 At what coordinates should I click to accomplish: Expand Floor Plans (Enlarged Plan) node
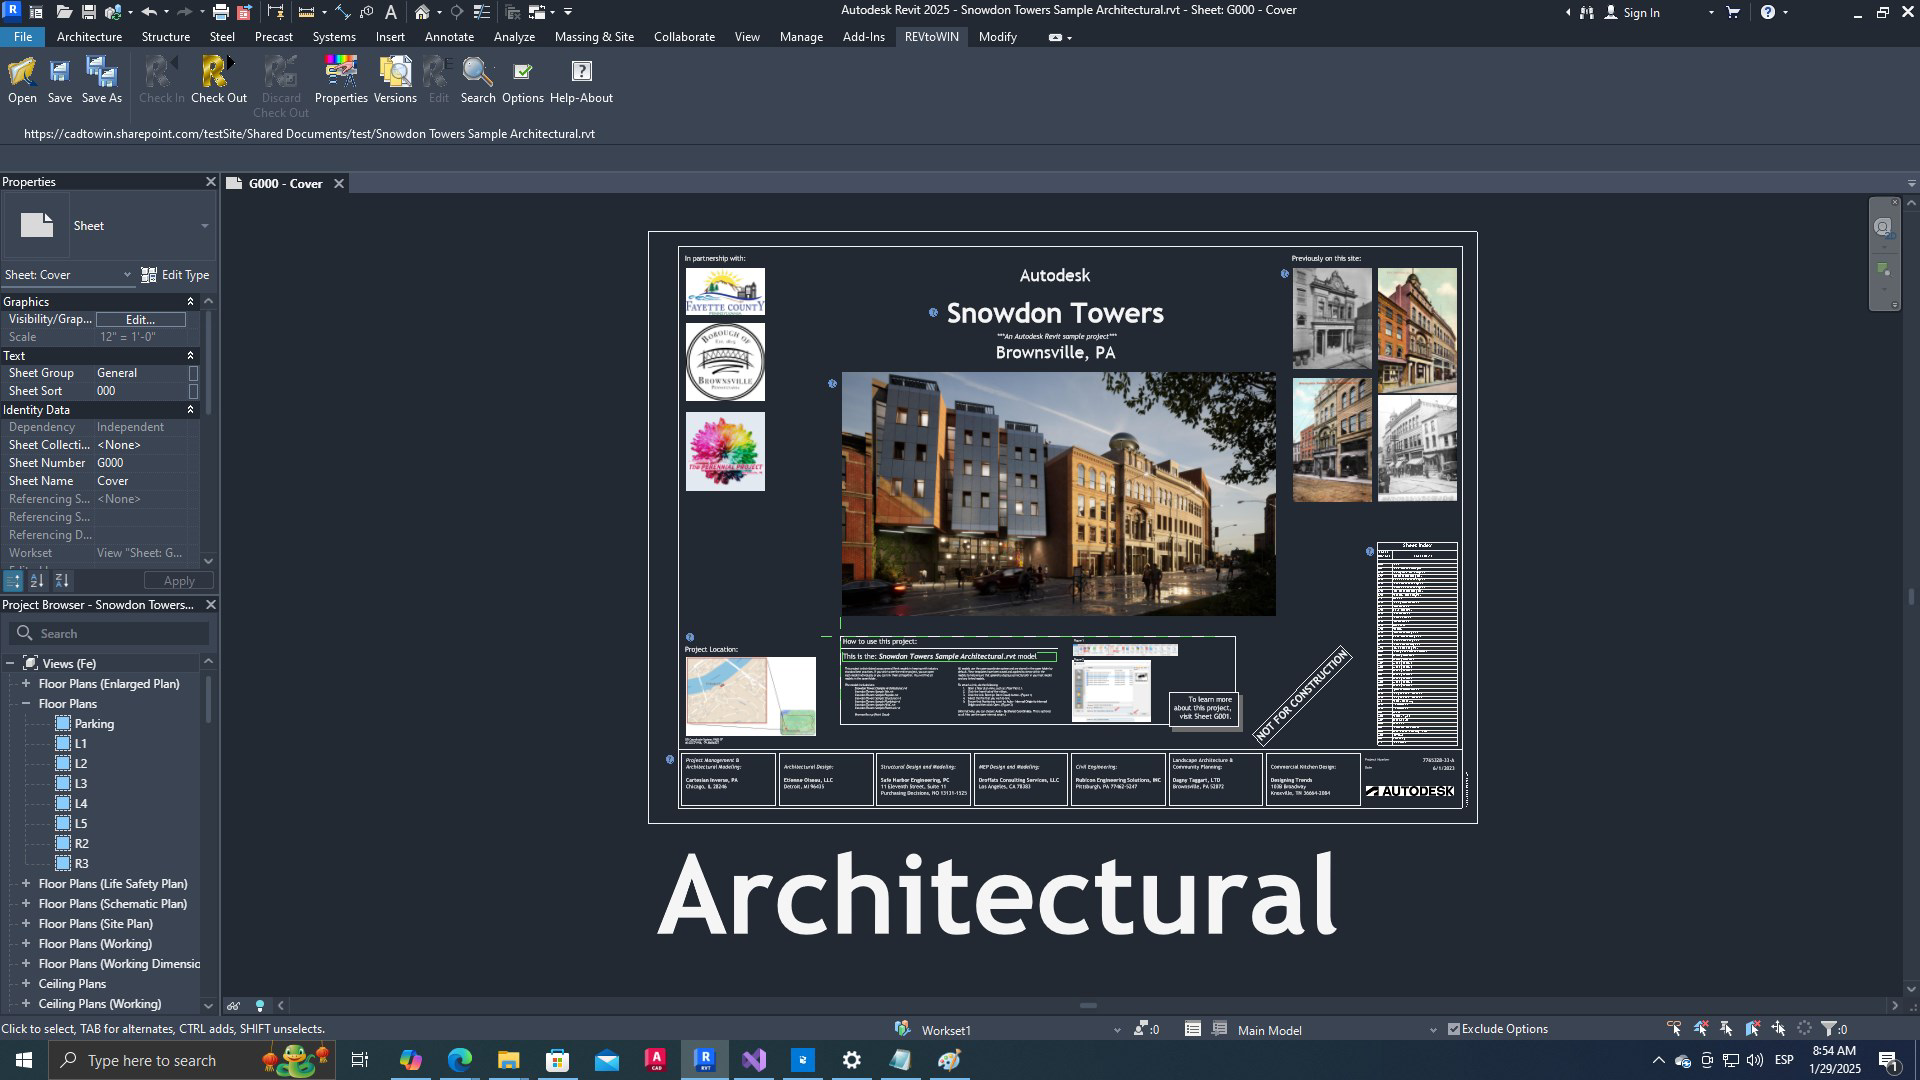(26, 684)
